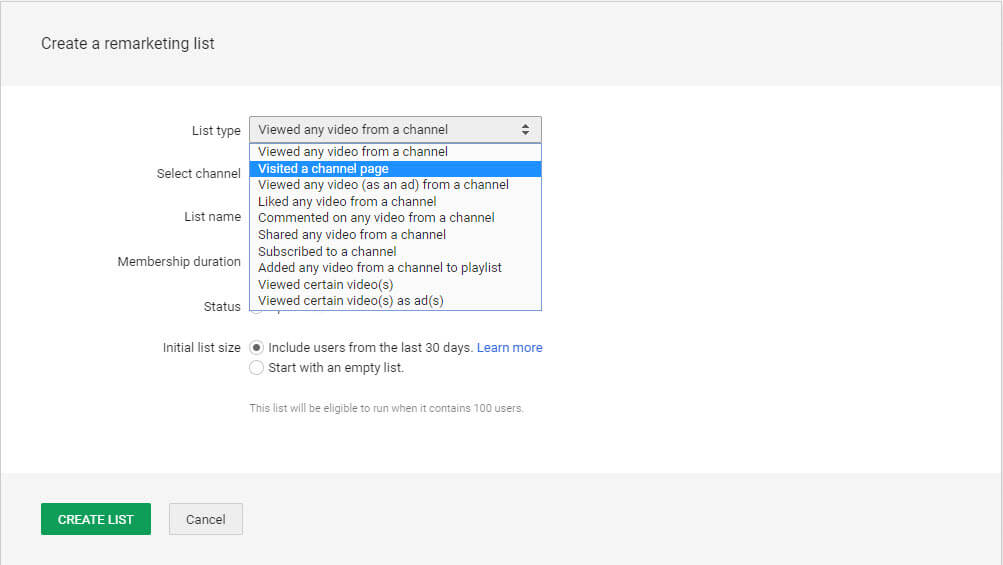This screenshot has width=1003, height=565.
Task: Enable 'Include users from the last 30 days'
Action: pos(257,348)
